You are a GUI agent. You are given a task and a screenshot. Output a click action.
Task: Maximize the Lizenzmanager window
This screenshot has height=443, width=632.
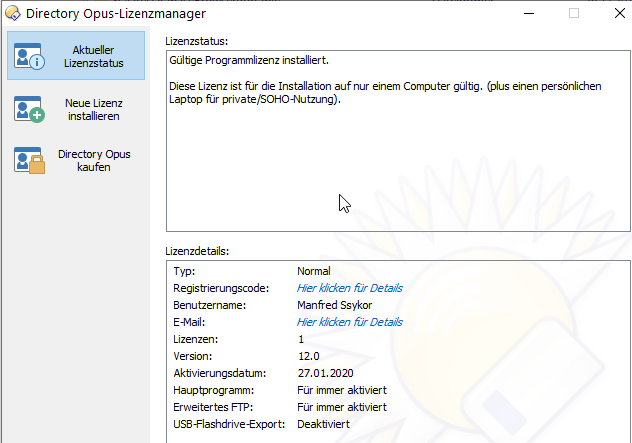[x=574, y=14]
